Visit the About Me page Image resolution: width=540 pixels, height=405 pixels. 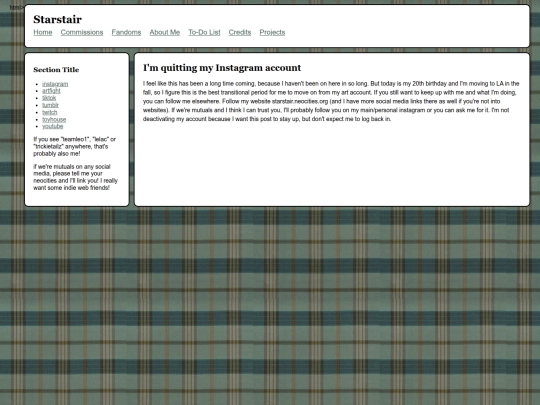pos(165,32)
